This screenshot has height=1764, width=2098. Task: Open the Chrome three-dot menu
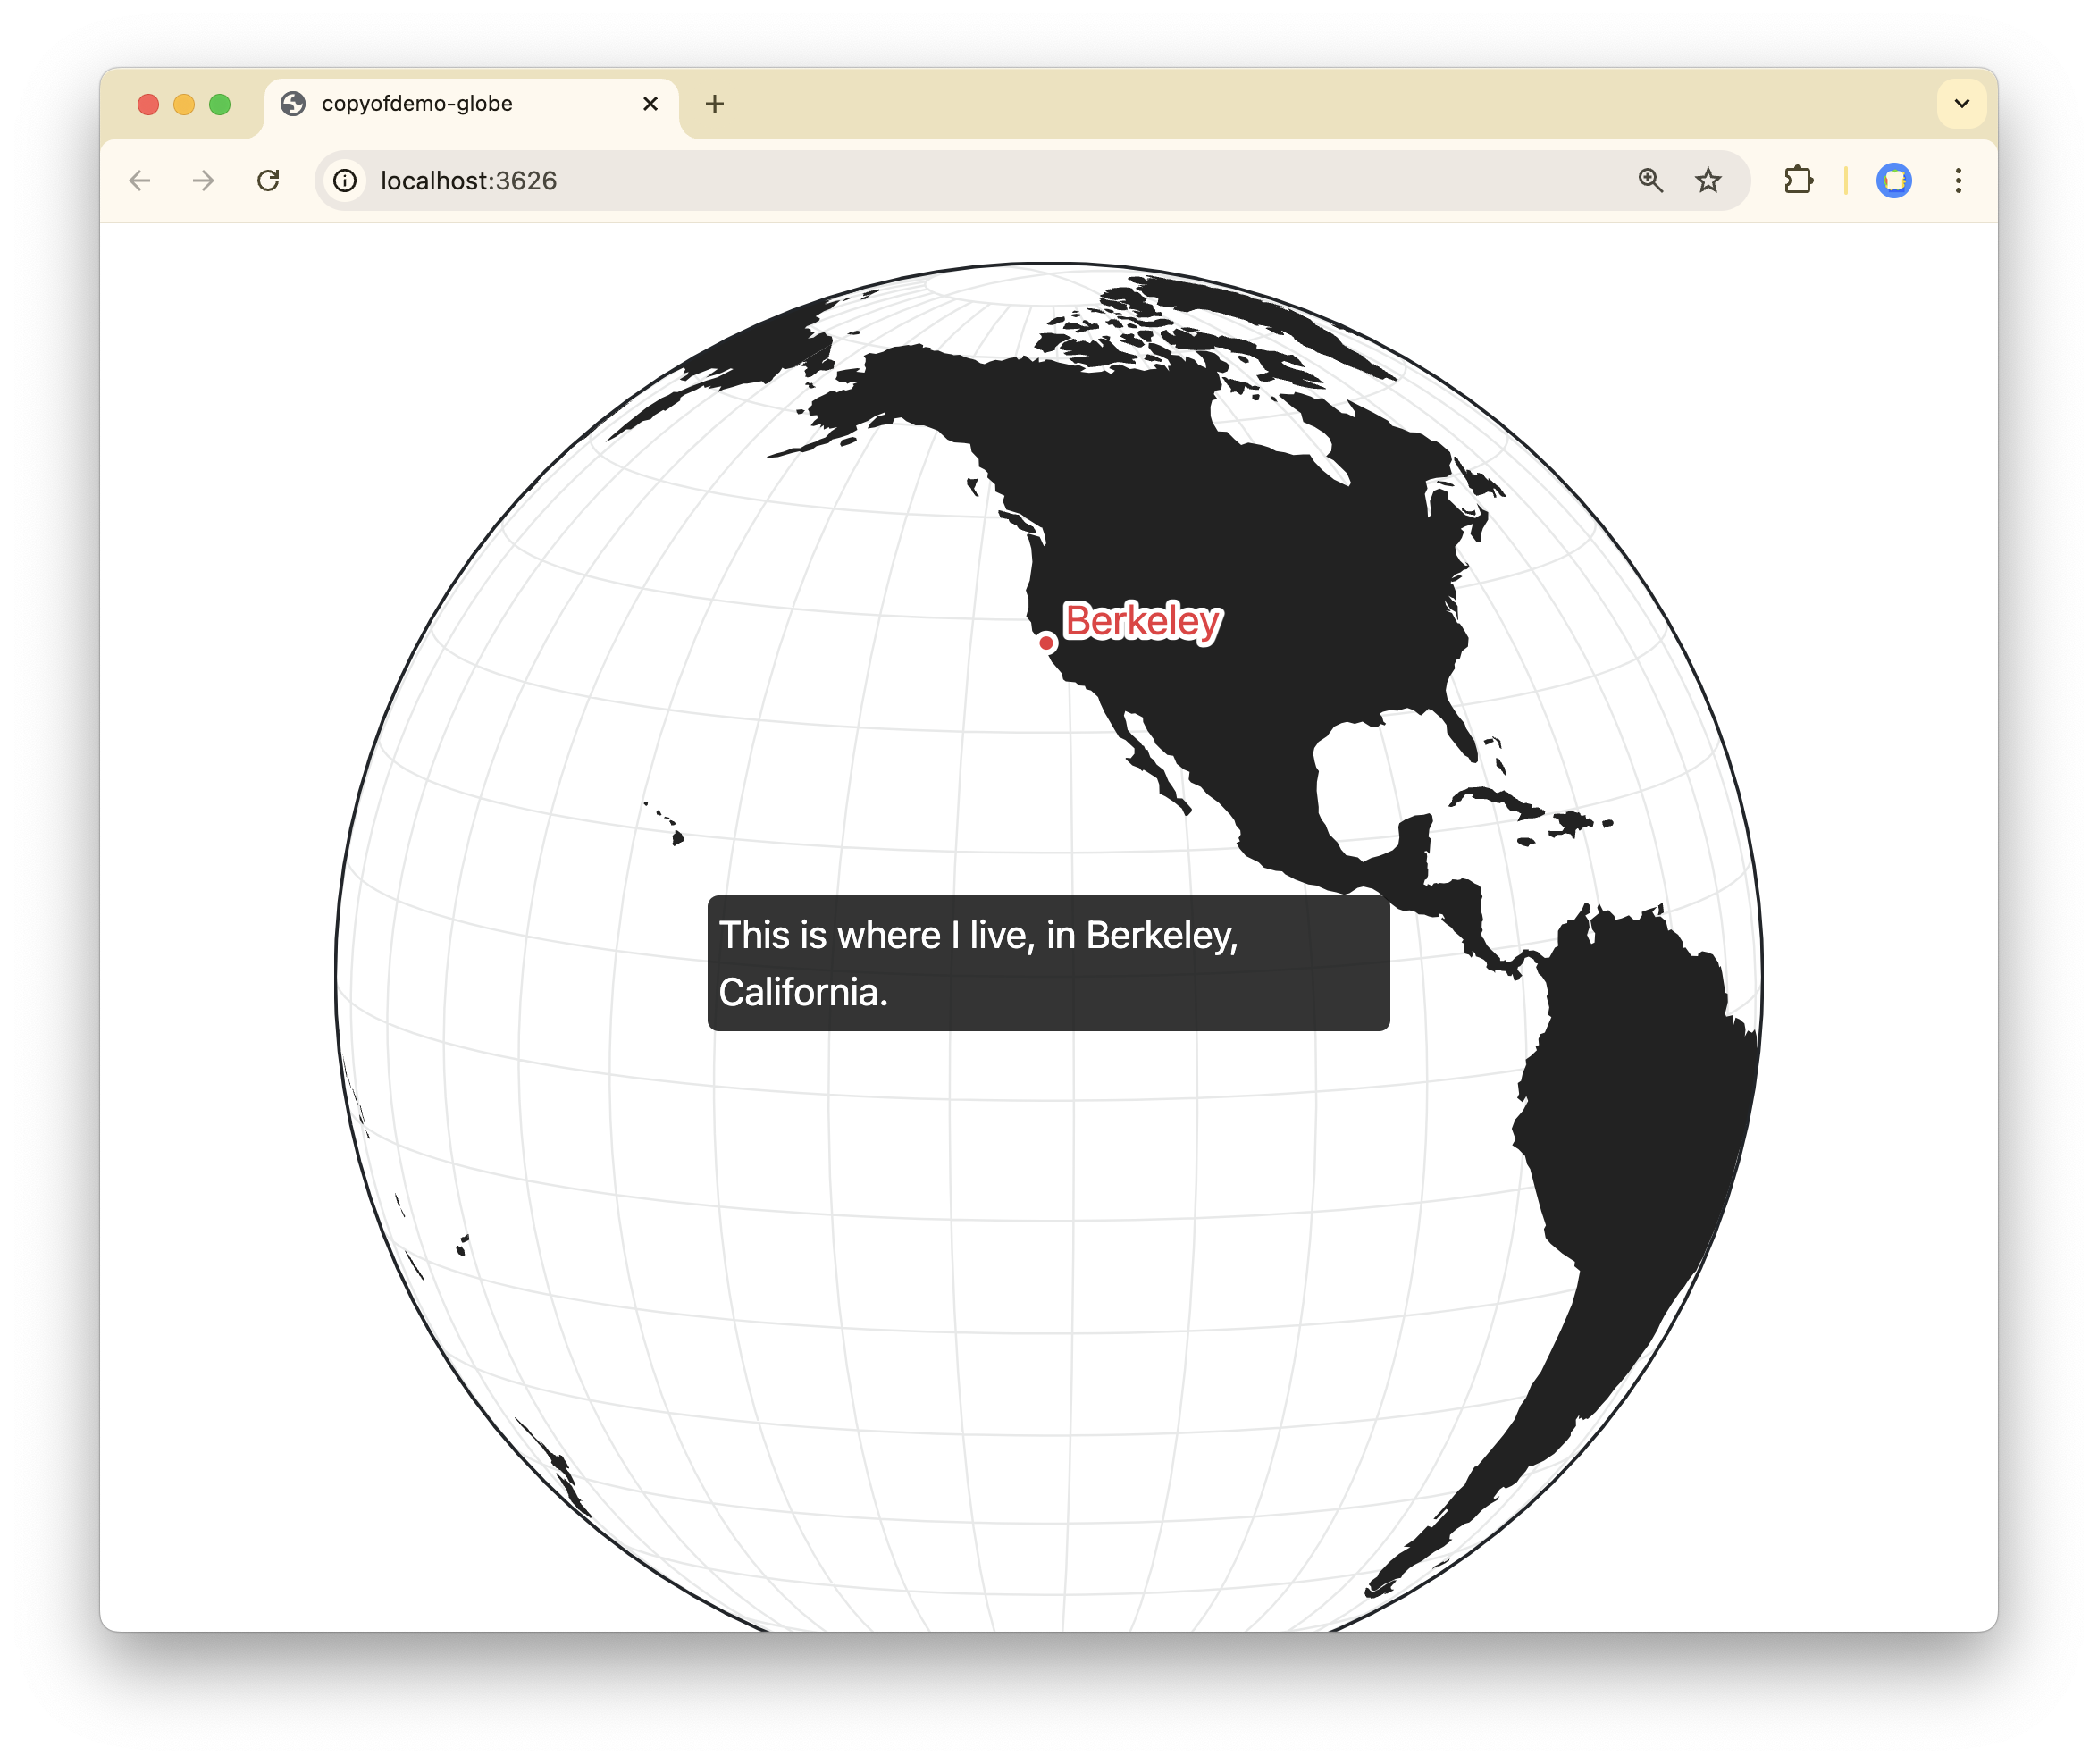tap(1958, 180)
